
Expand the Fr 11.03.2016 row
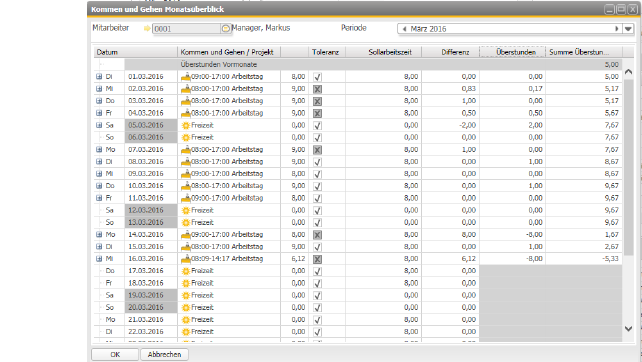pos(99,198)
